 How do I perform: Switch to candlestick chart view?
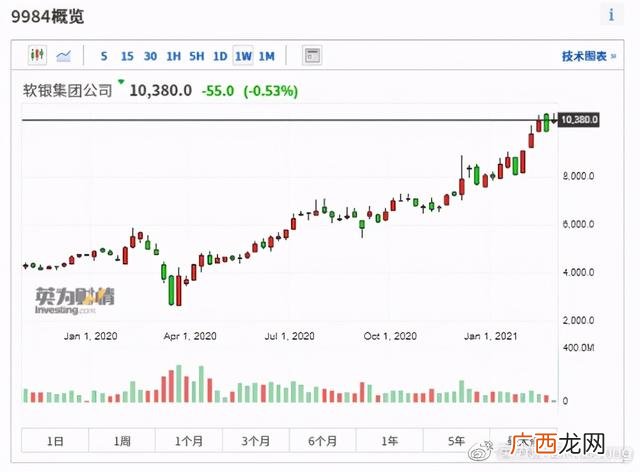pos(37,55)
